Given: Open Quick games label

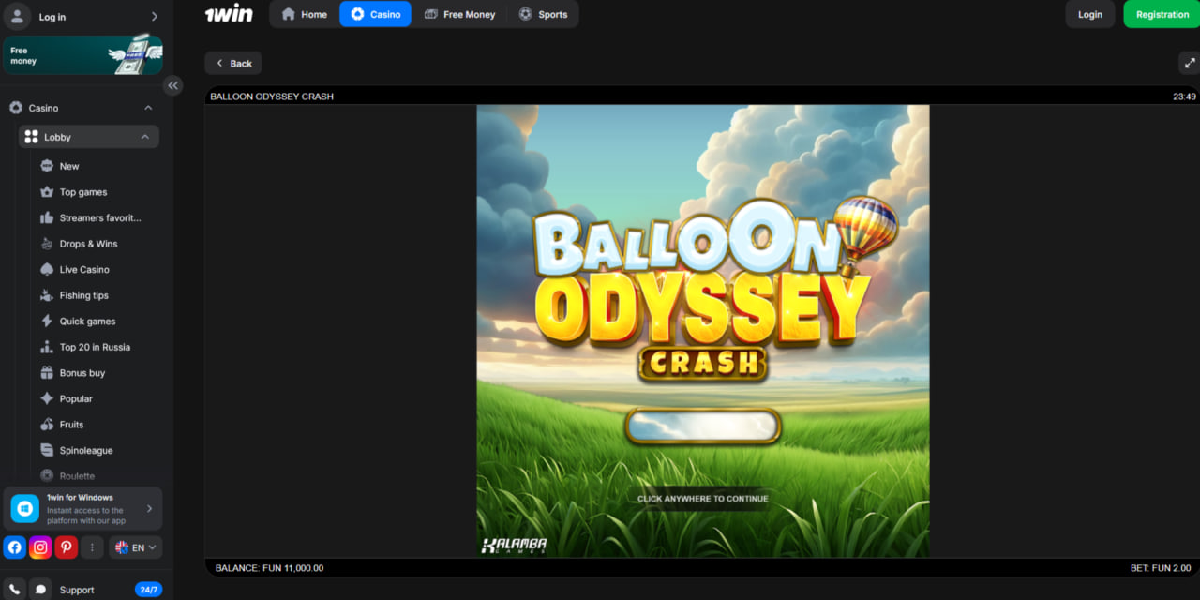Looking at the screenshot, I should click(87, 322).
